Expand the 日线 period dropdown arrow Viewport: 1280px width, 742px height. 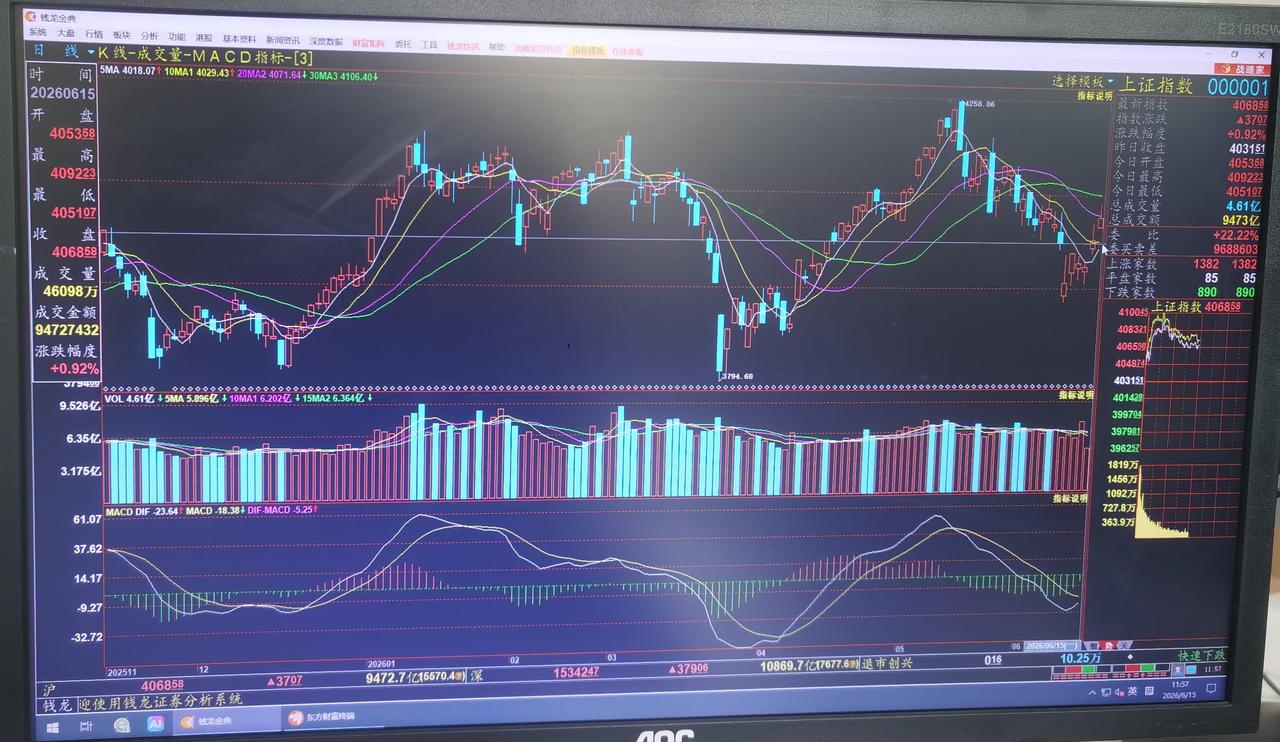pos(90,52)
